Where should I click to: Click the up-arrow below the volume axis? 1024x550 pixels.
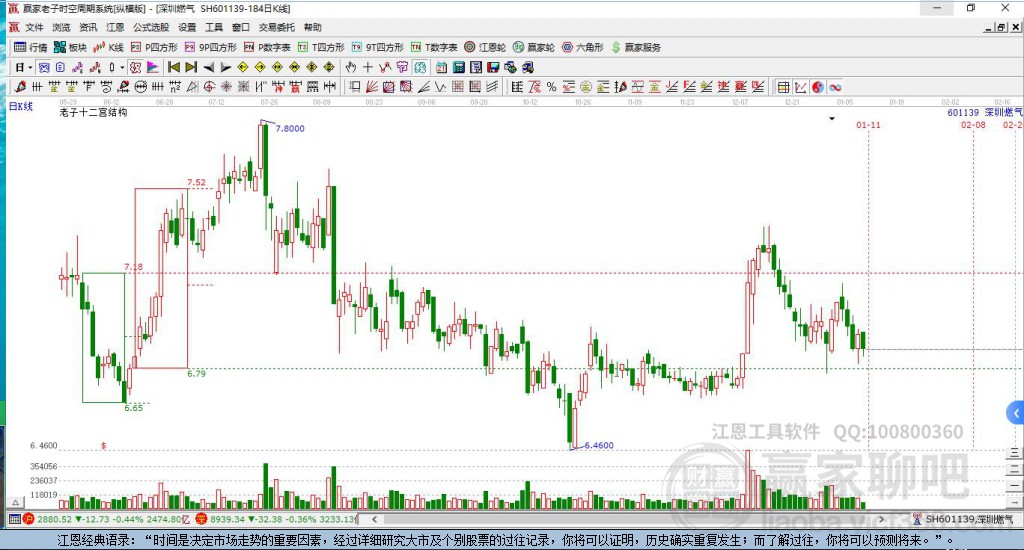(x=16, y=503)
